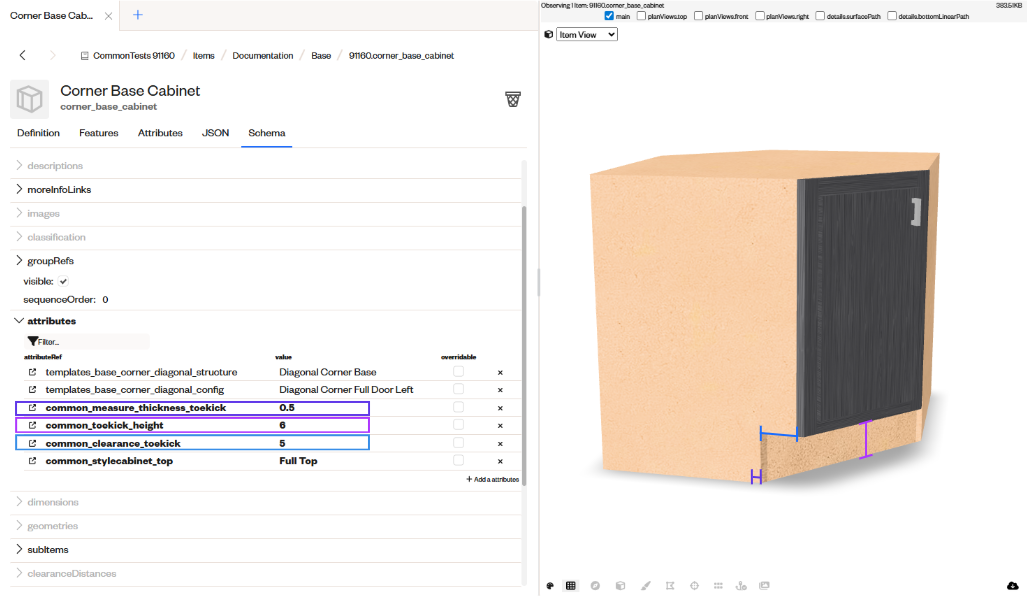Click the cube icon beside Item View dropdown
Image resolution: width=1027 pixels, height=598 pixels.
click(549, 34)
